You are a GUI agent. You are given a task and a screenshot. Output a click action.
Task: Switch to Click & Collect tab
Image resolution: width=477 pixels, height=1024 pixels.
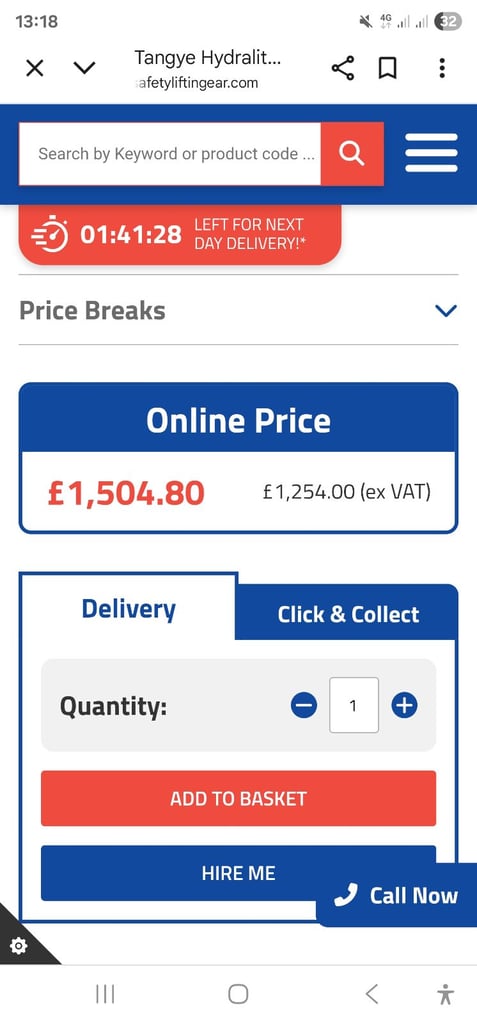click(x=348, y=614)
